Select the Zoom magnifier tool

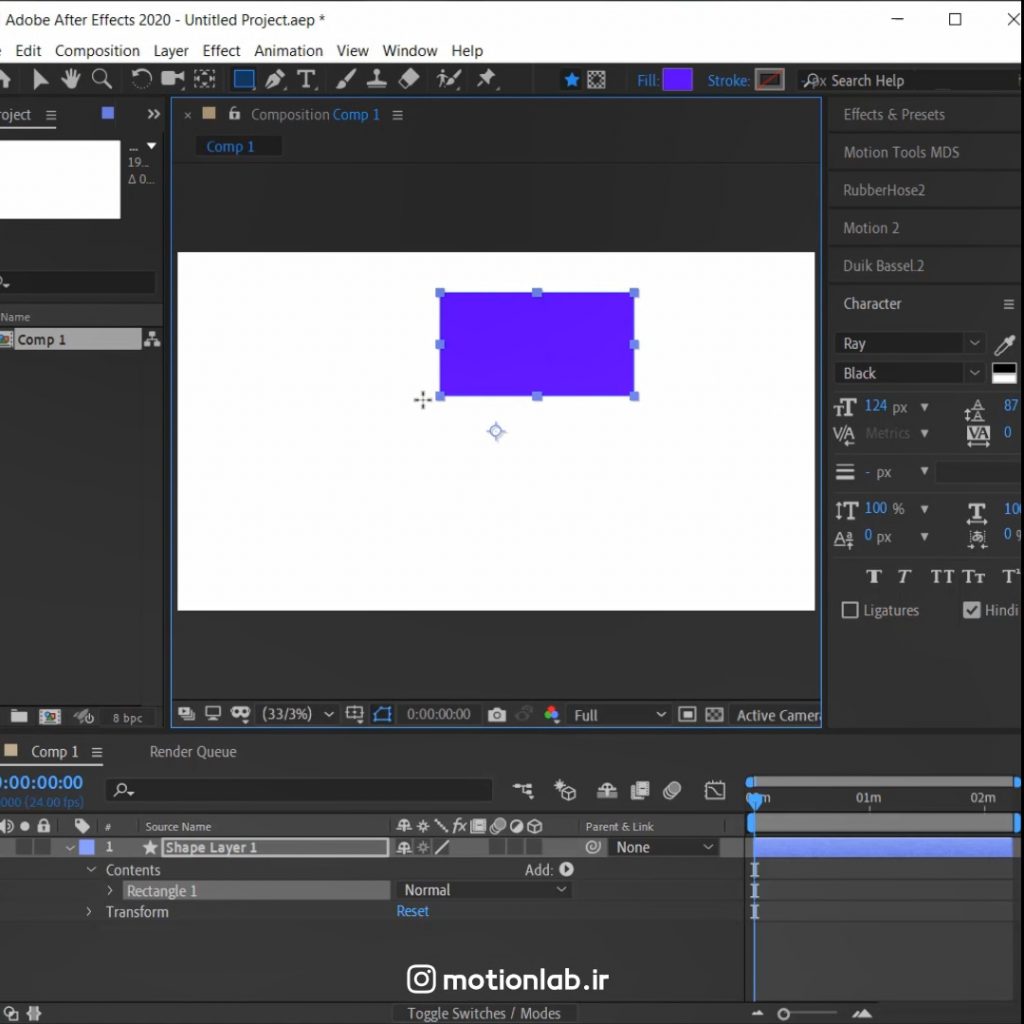click(x=102, y=80)
